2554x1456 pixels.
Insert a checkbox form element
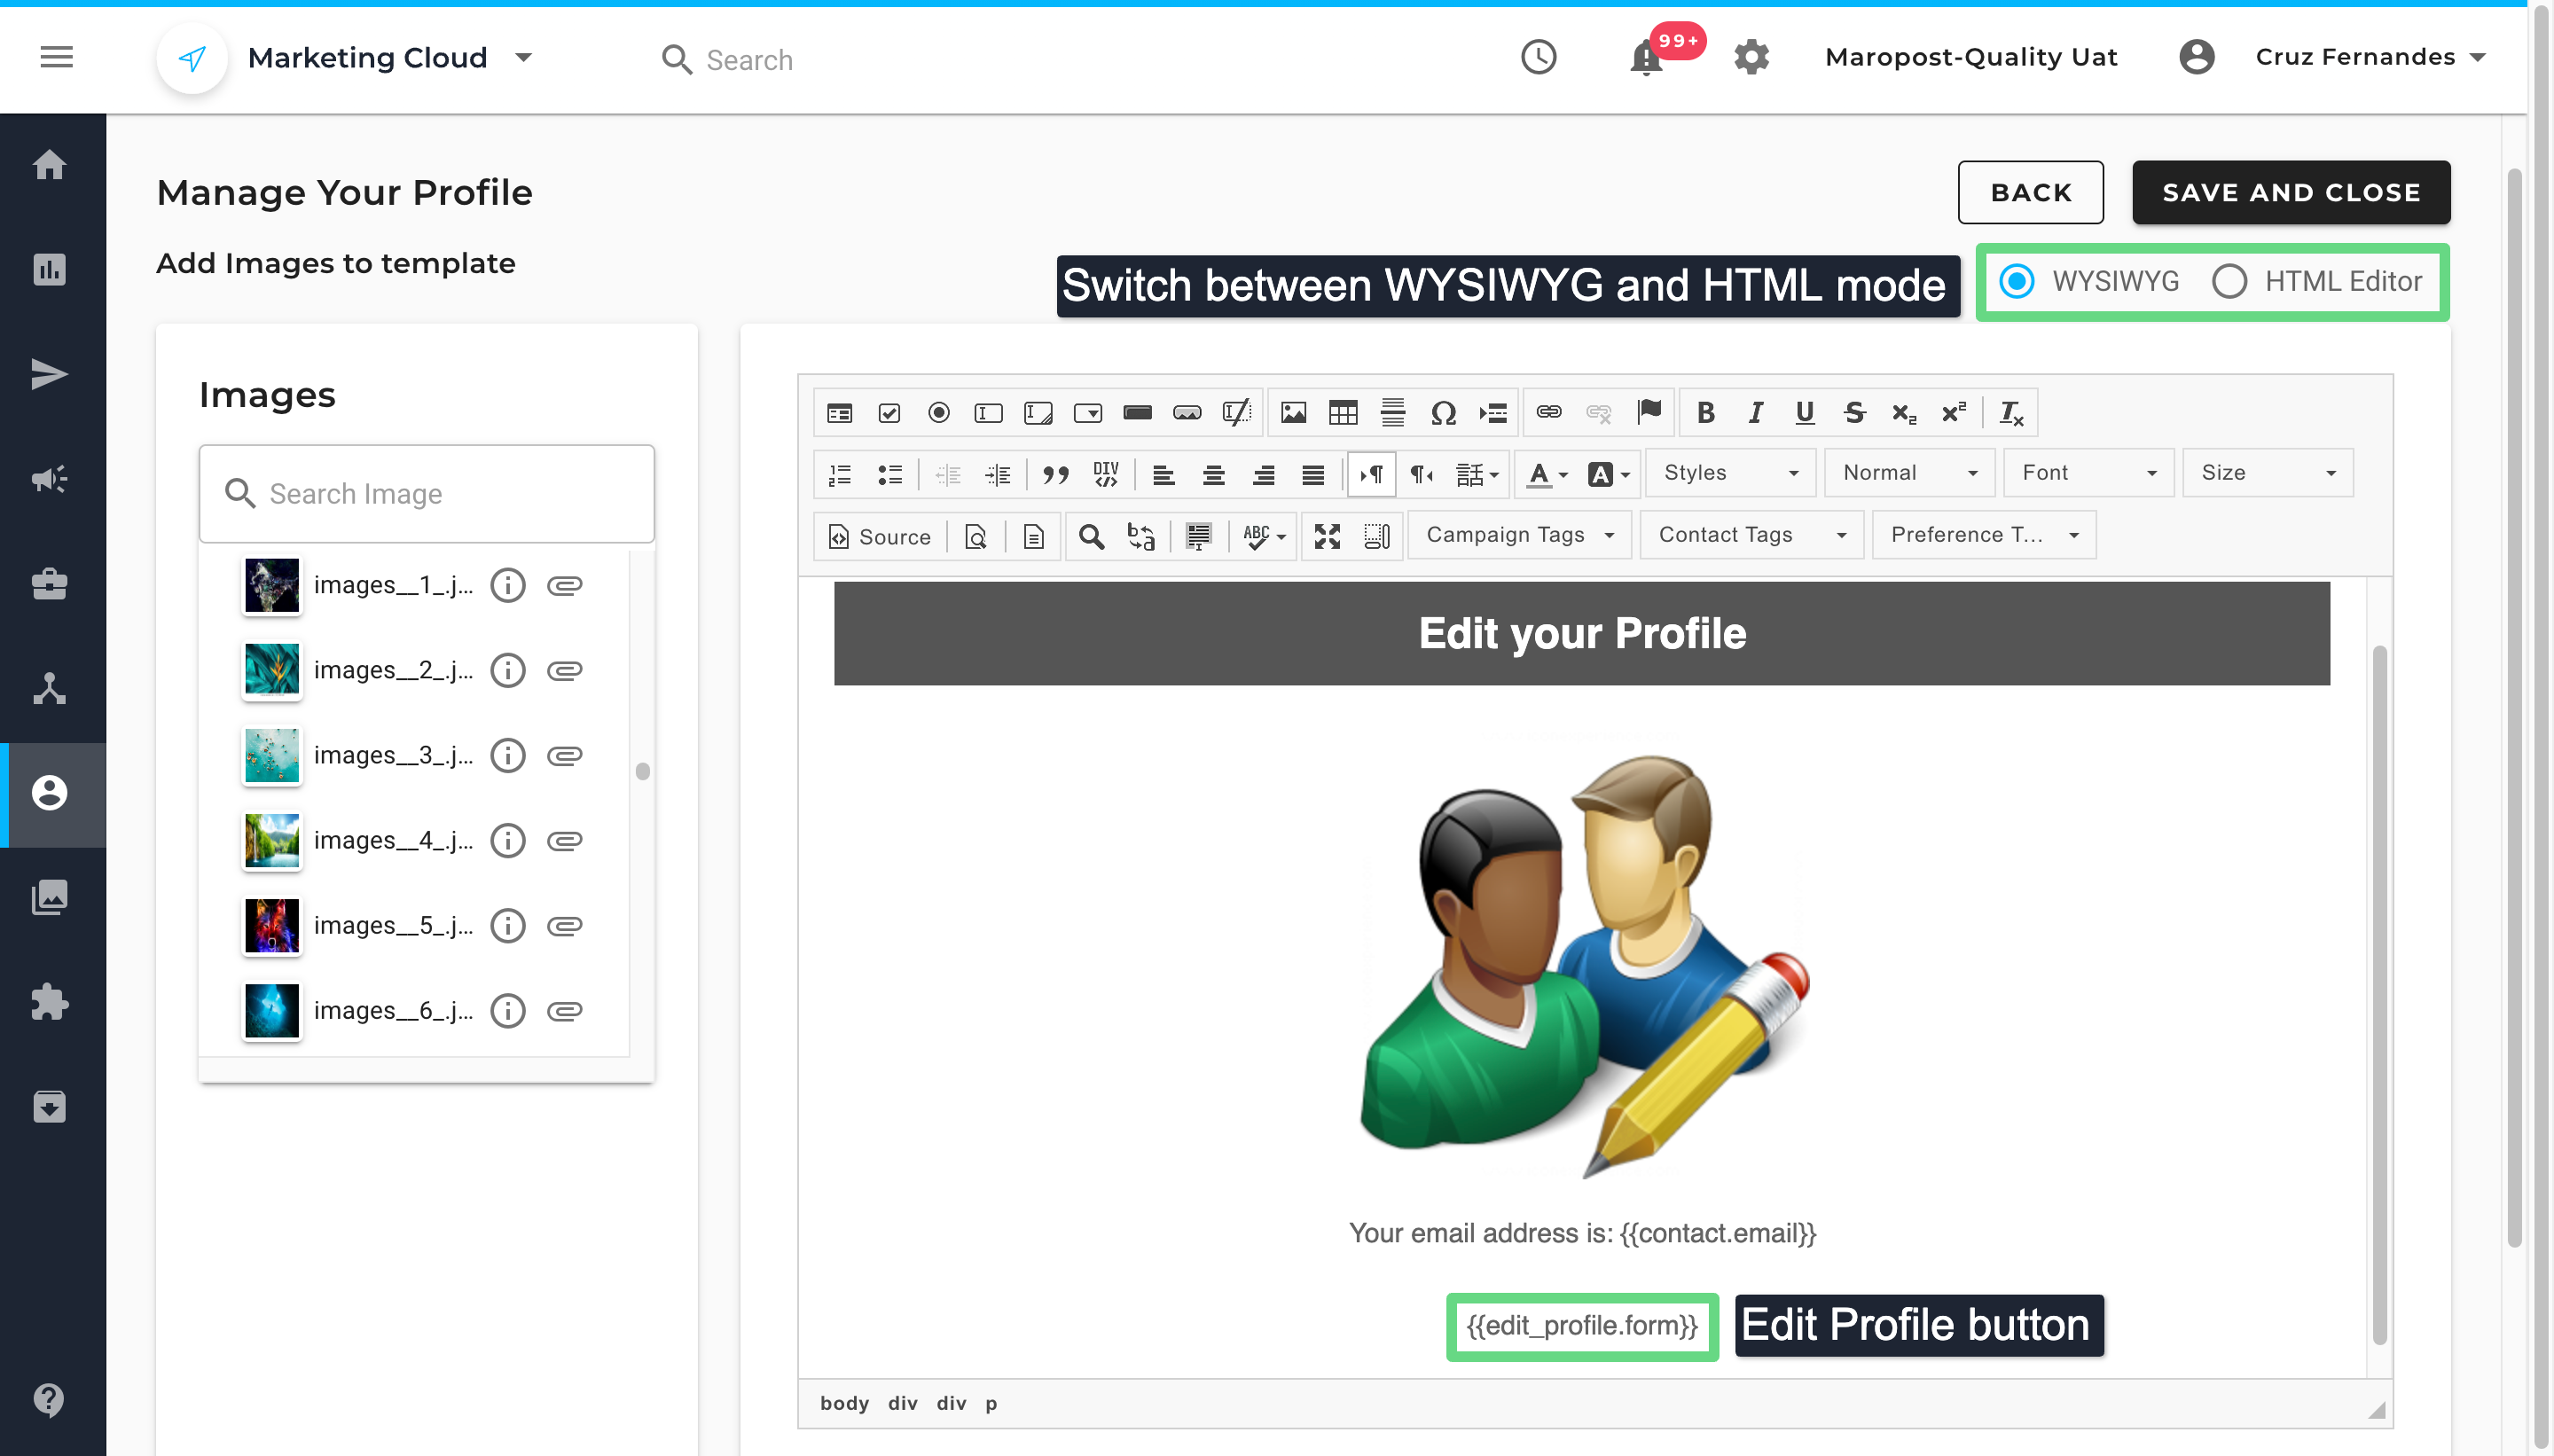coord(889,413)
